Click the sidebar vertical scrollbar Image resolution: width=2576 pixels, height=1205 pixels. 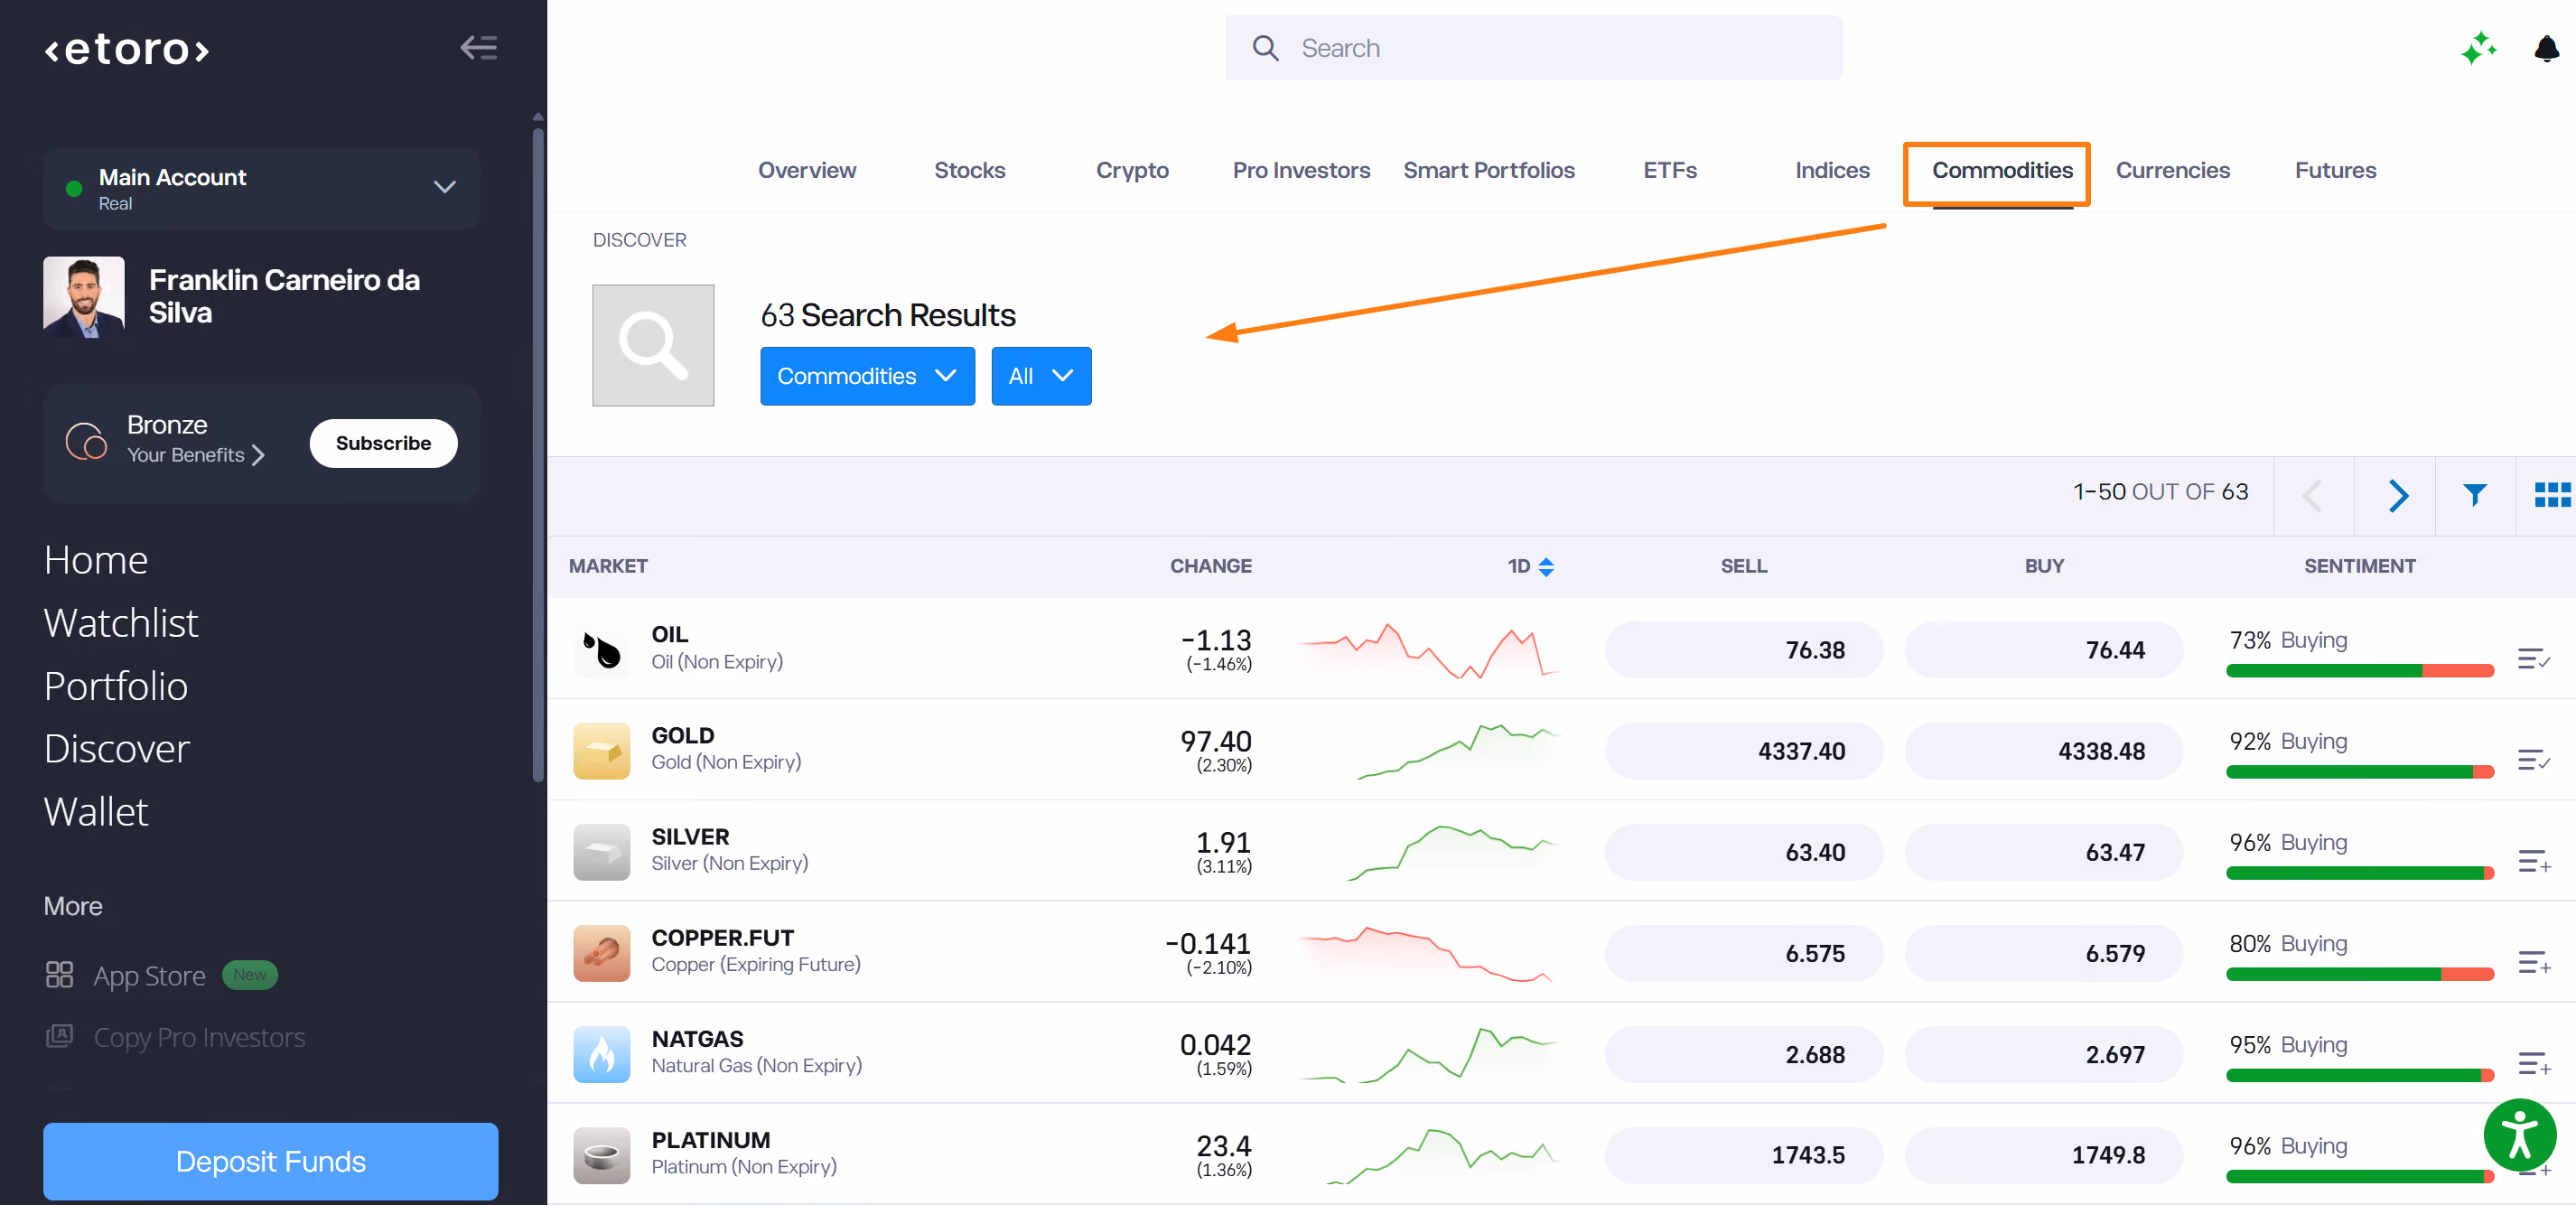pos(538,455)
